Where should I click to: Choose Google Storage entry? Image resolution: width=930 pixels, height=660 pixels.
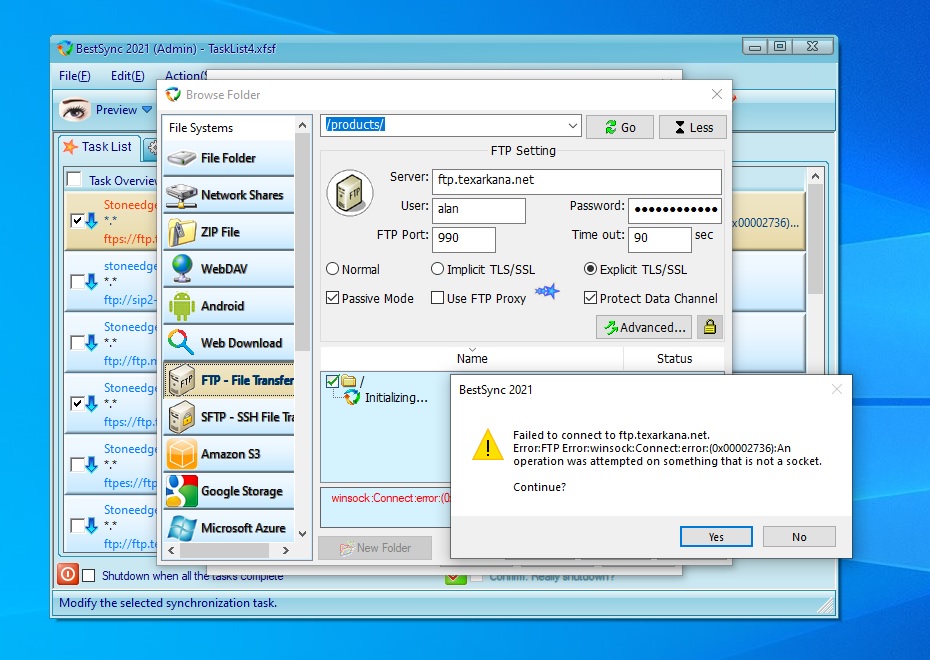point(229,491)
